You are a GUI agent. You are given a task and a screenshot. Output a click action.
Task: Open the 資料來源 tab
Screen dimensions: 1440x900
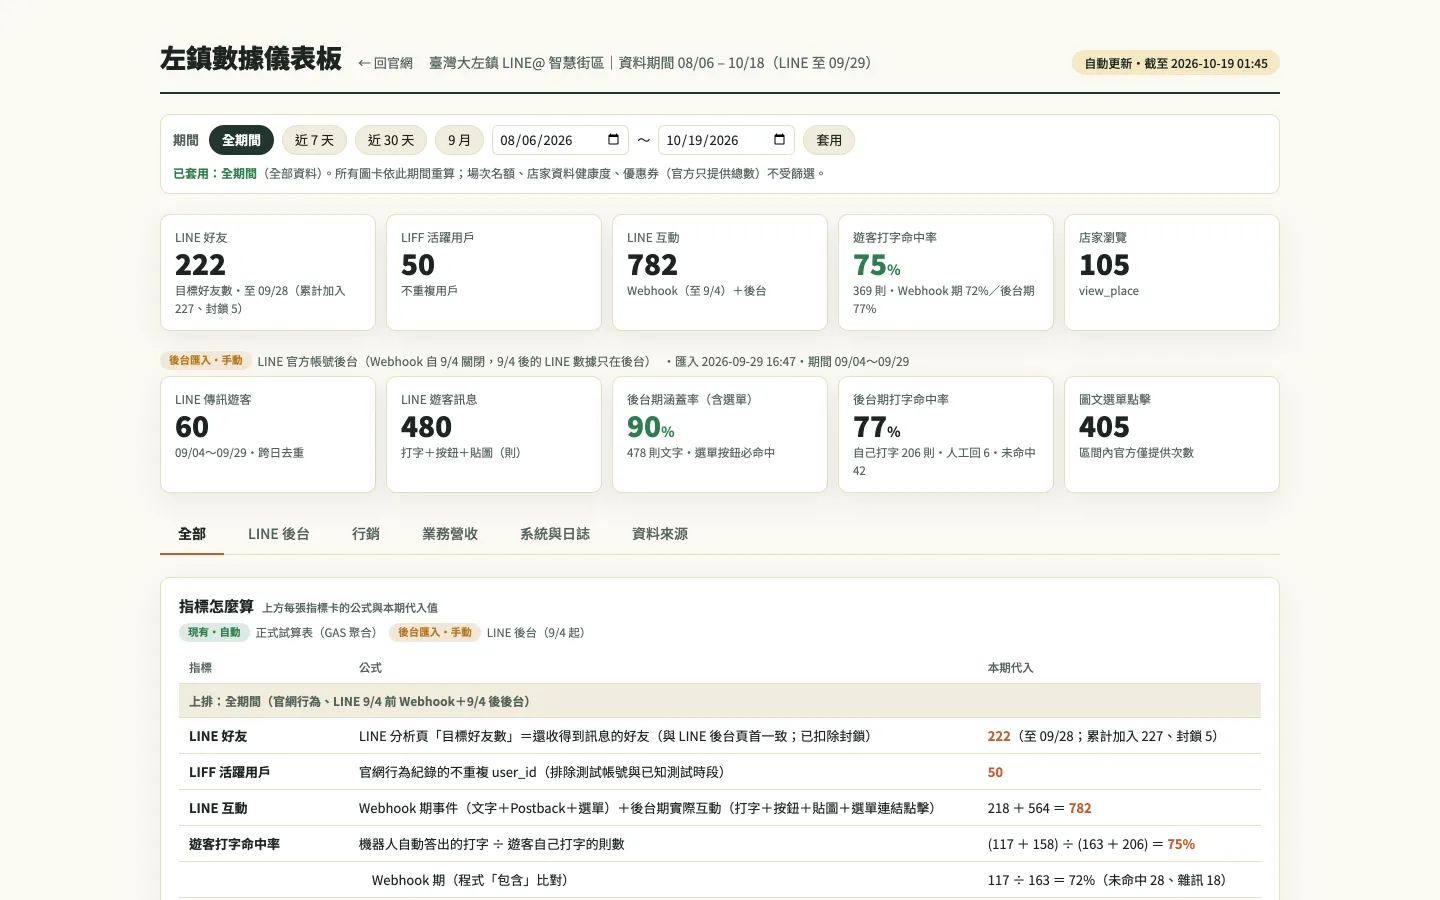point(660,534)
